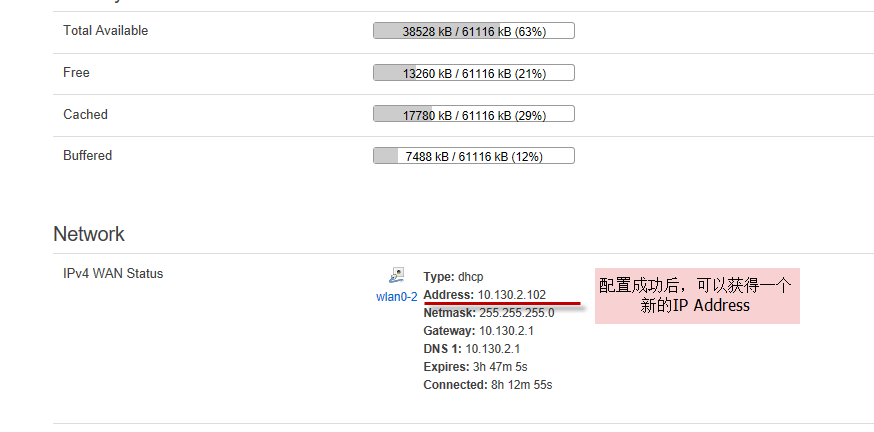This screenshot has width=874, height=432.
Task: Click the Free row label
Action: (76, 72)
